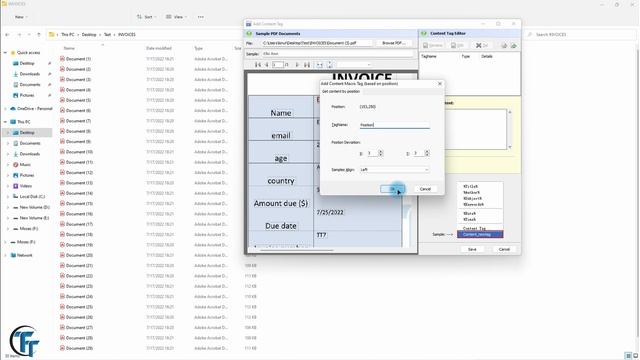640x360 pixels.
Task: Click the page number field in preview toolbar
Action: [278, 64]
